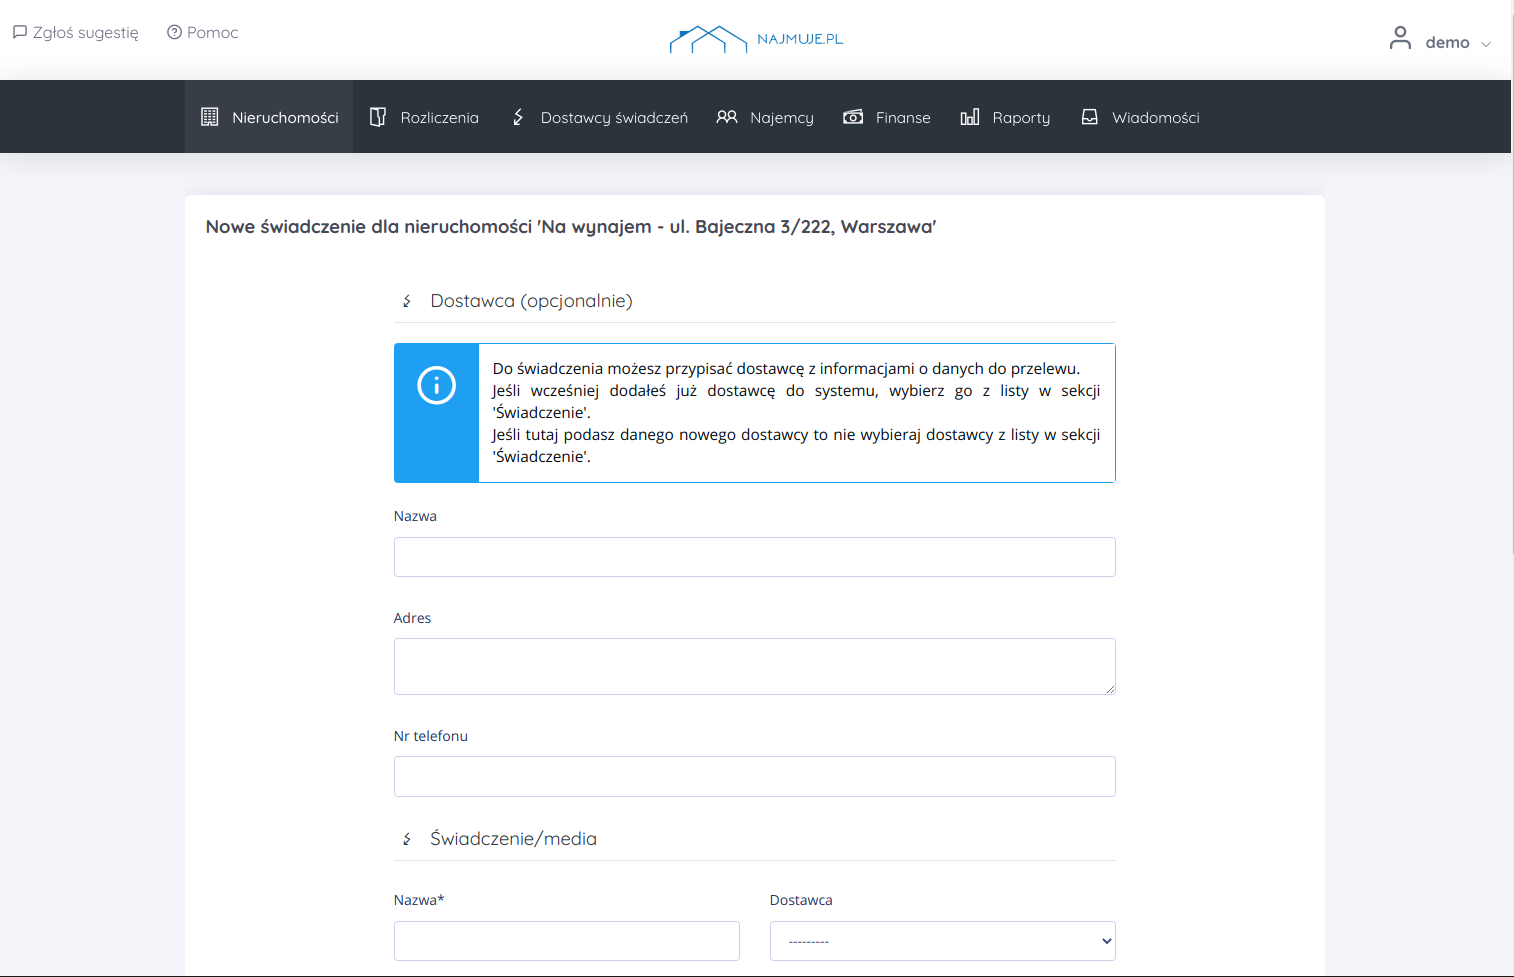Switch to Raporty

tap(1005, 117)
